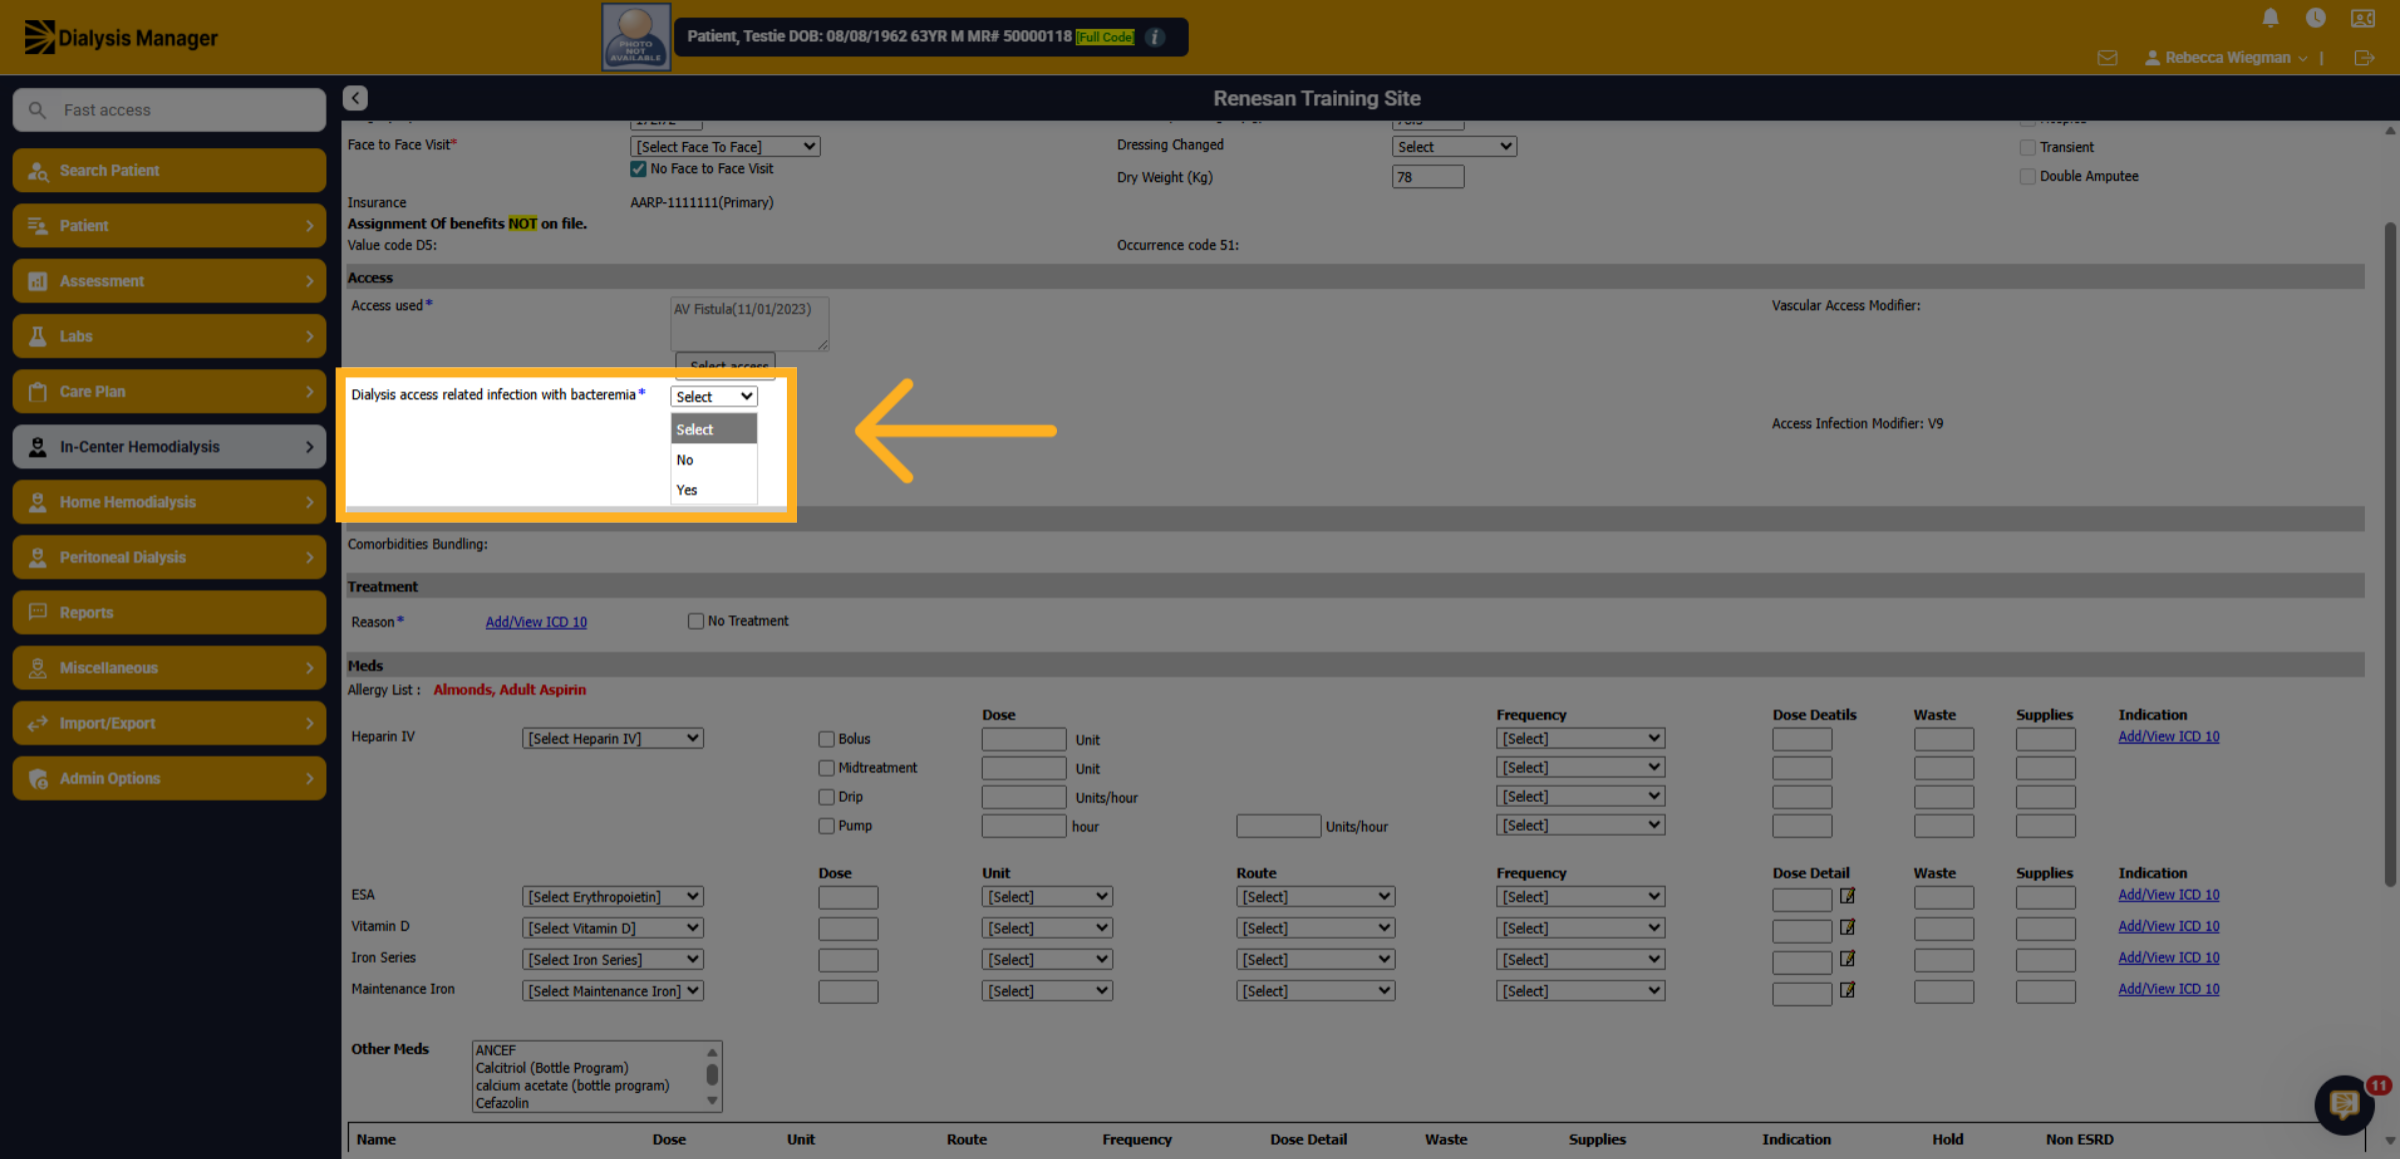
Task: Enable the Drip heparin checkbox
Action: coord(826,797)
